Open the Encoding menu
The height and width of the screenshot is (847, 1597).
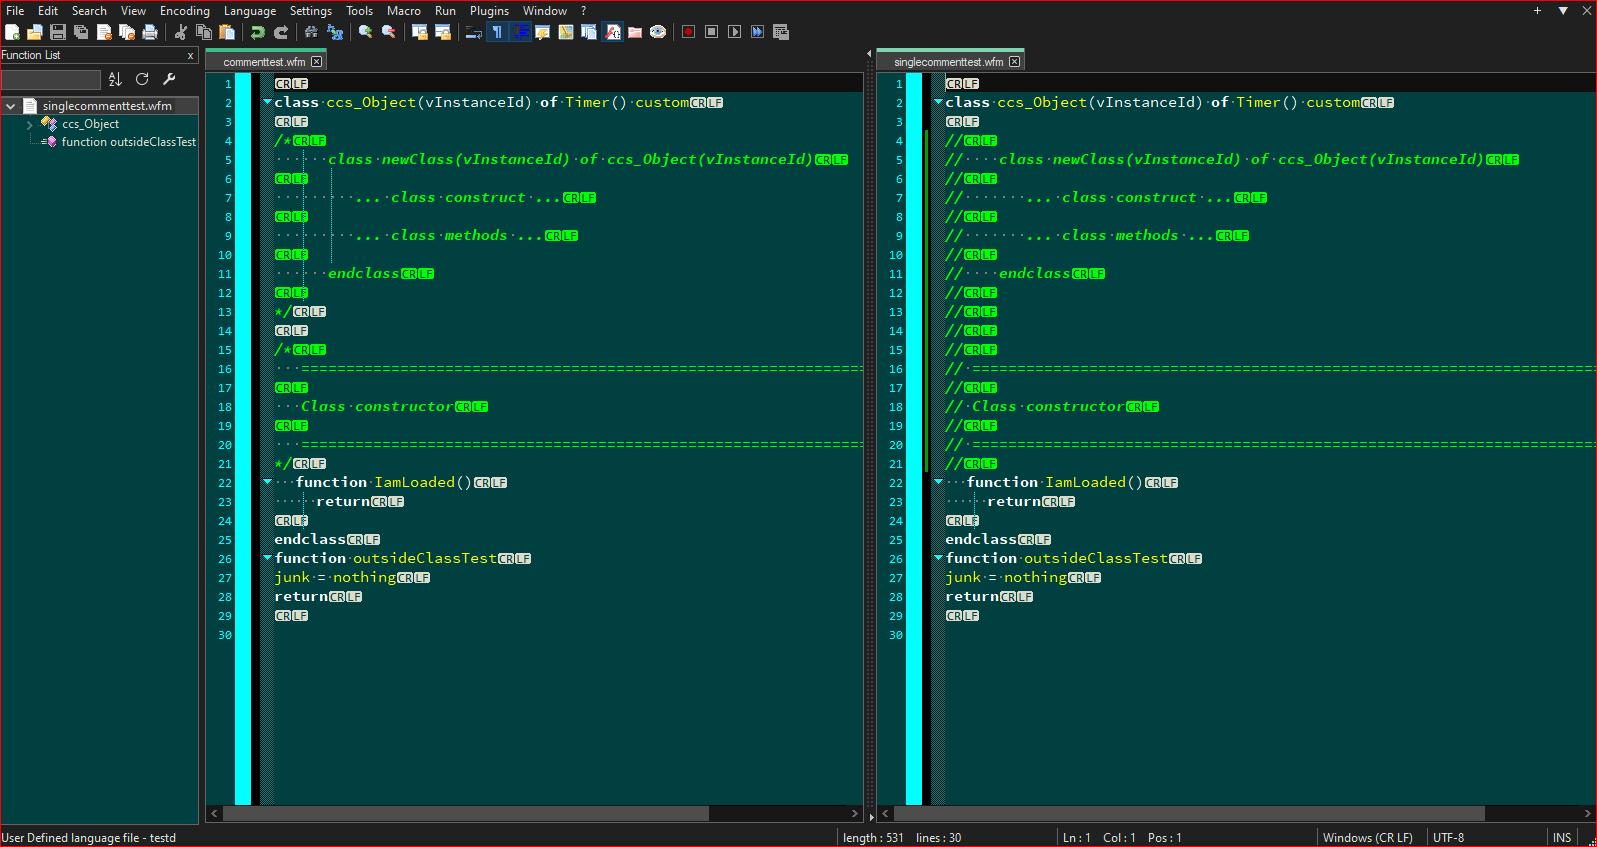185,11
